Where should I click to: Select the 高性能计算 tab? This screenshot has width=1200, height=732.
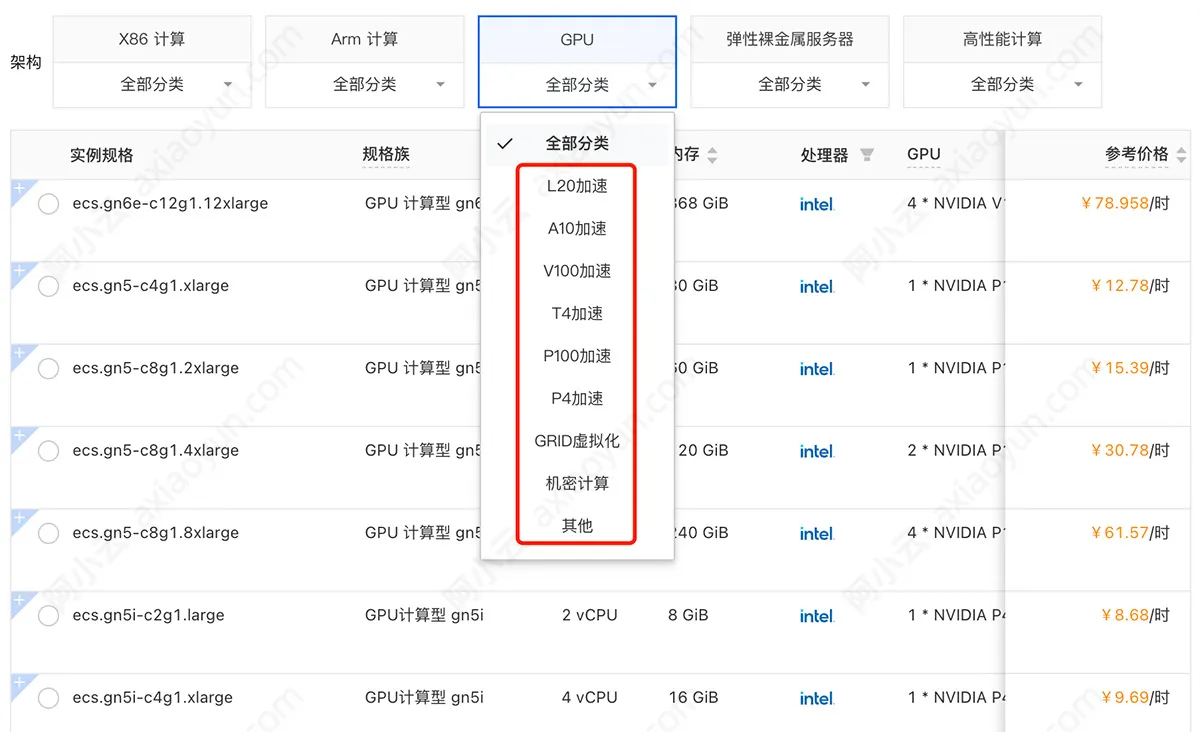(x=1002, y=40)
